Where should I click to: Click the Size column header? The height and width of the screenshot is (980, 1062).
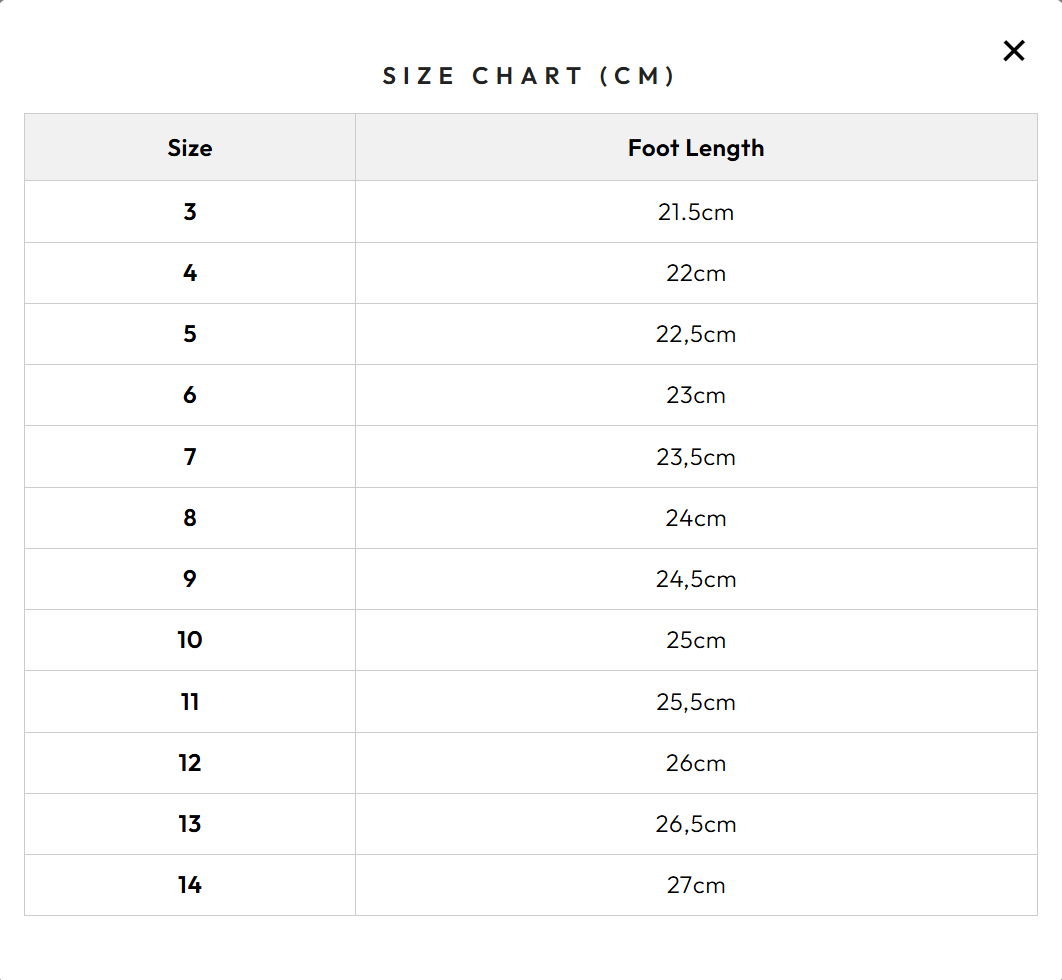(x=190, y=148)
